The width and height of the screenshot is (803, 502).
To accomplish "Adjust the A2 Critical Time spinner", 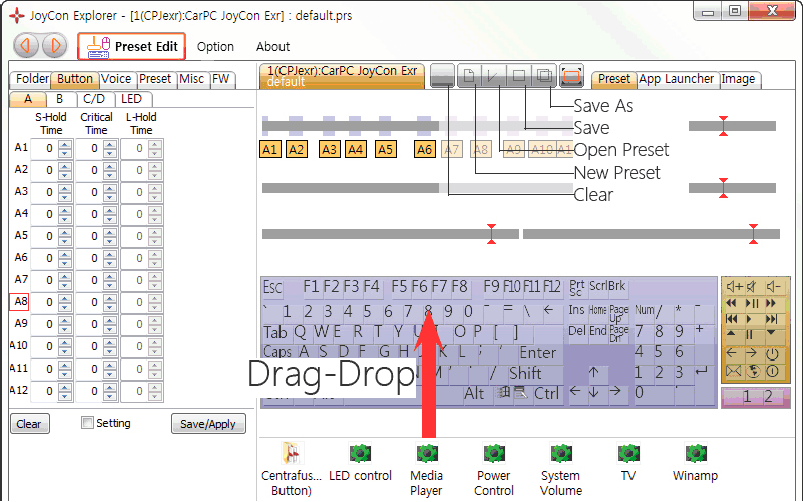I will [x=110, y=171].
